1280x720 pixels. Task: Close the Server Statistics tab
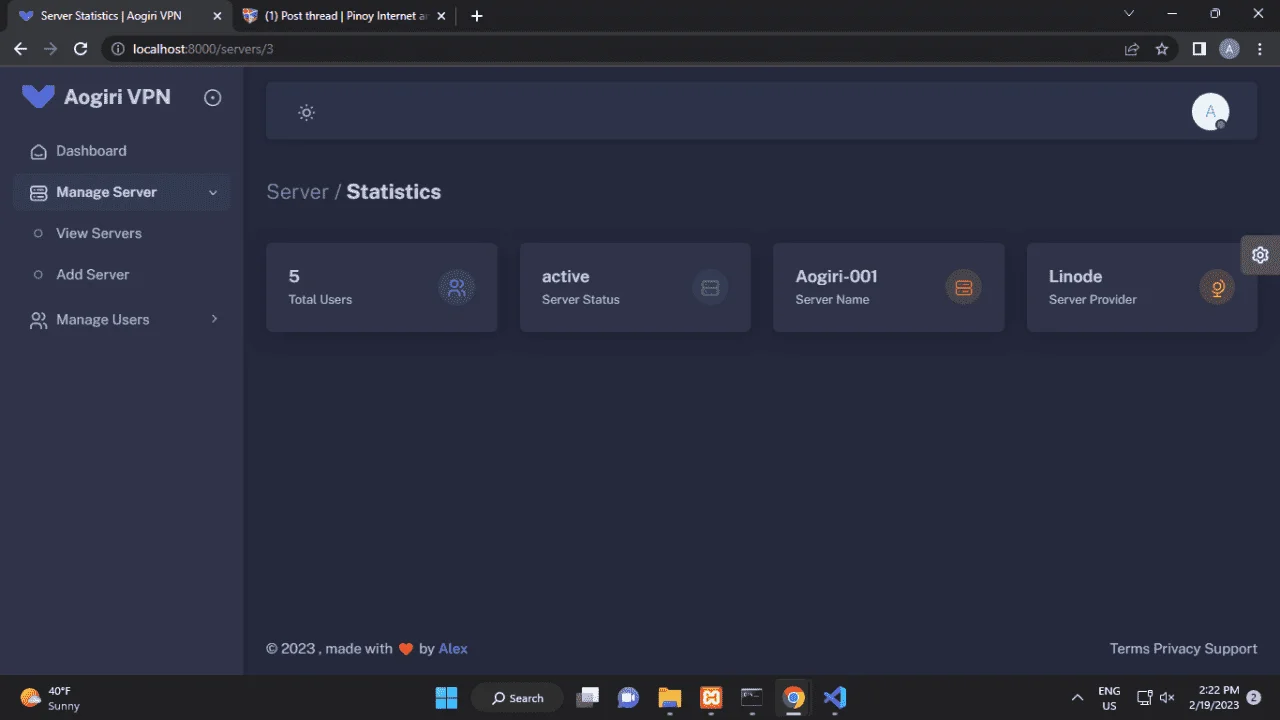pyautogui.click(x=217, y=16)
